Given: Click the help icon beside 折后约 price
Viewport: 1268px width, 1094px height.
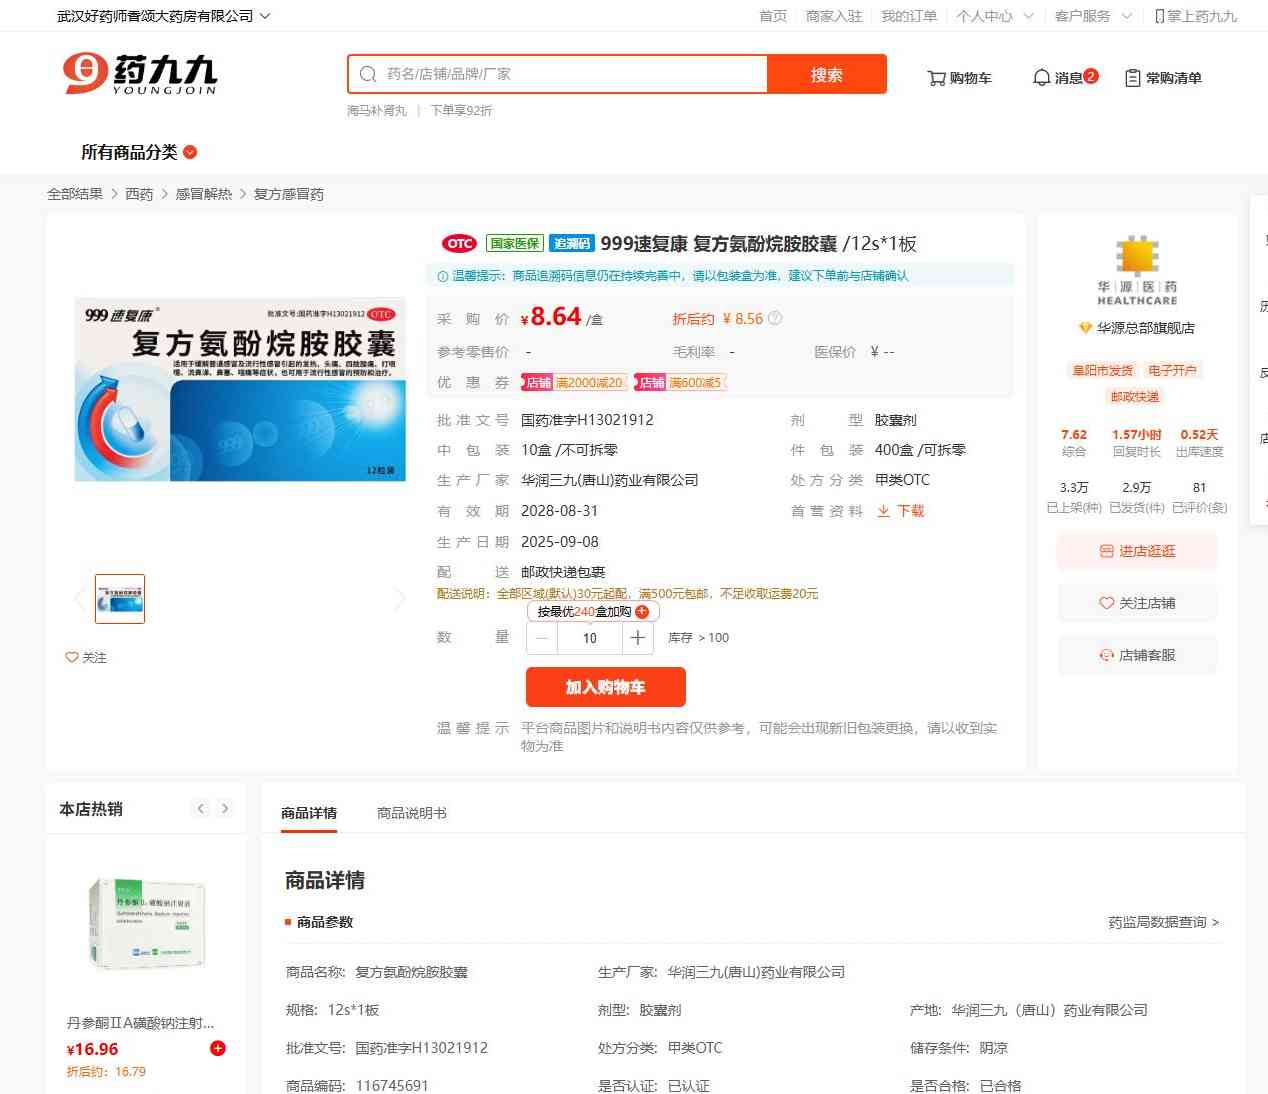Looking at the screenshot, I should [775, 319].
